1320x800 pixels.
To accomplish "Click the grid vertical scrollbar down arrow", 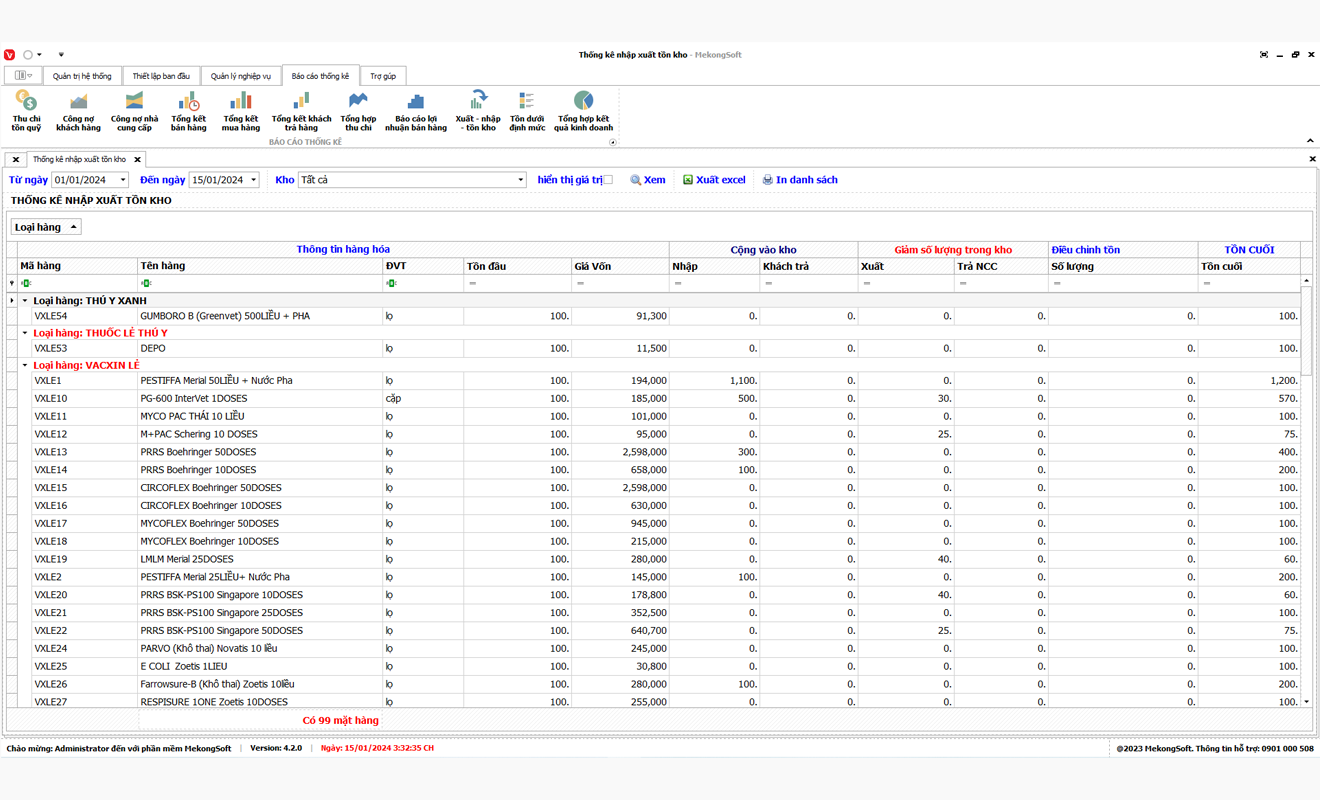I will coord(1307,702).
